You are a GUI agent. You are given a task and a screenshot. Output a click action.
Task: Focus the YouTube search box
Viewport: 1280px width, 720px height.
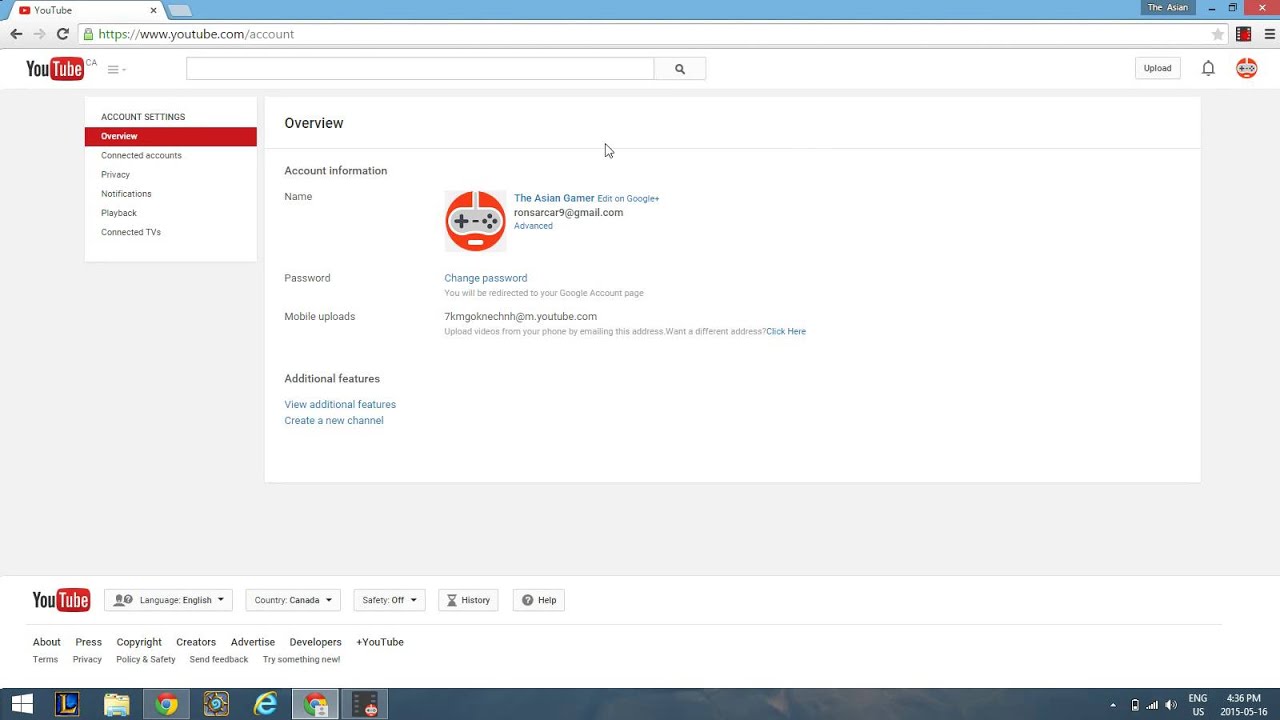tap(420, 69)
